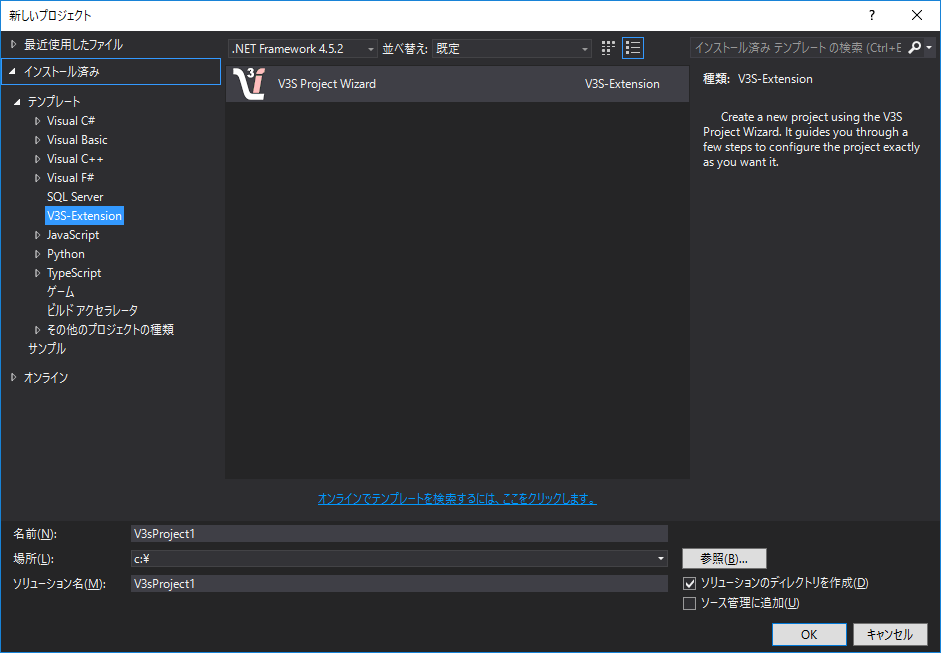
Task: Click the V3S Project Wizard logo icon
Action: (x=249, y=83)
